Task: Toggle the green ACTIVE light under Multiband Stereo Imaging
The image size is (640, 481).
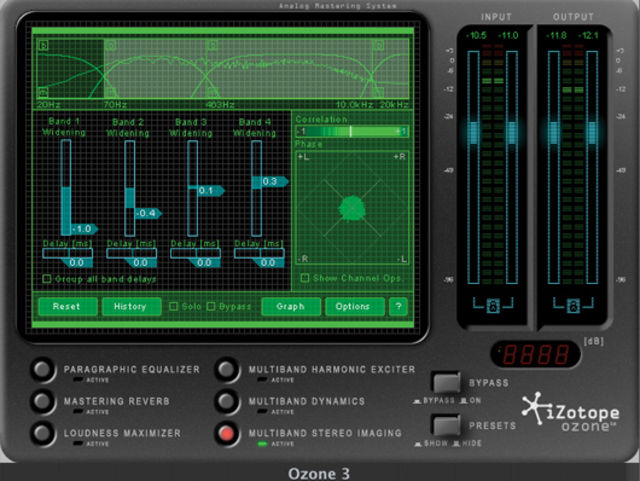Action: (262, 443)
